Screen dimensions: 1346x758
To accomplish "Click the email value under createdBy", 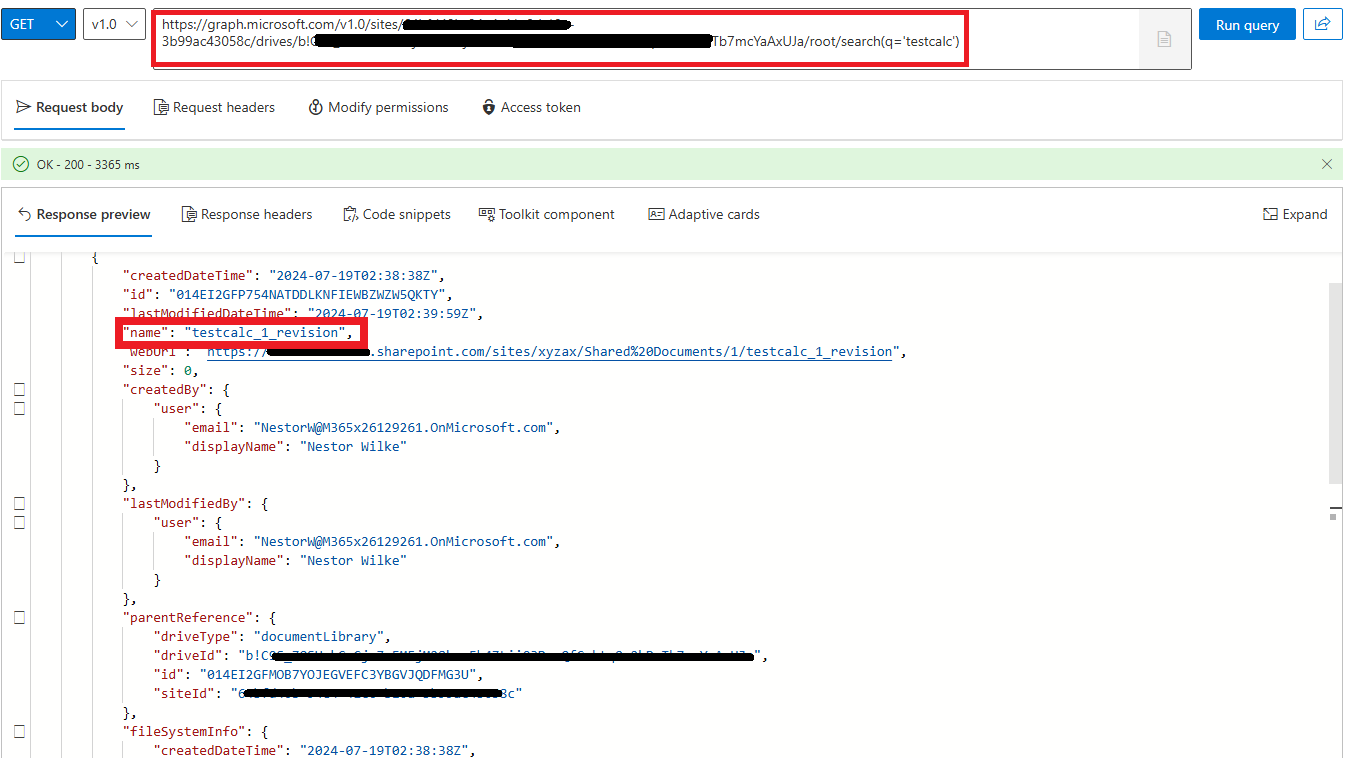I will tap(403, 427).
